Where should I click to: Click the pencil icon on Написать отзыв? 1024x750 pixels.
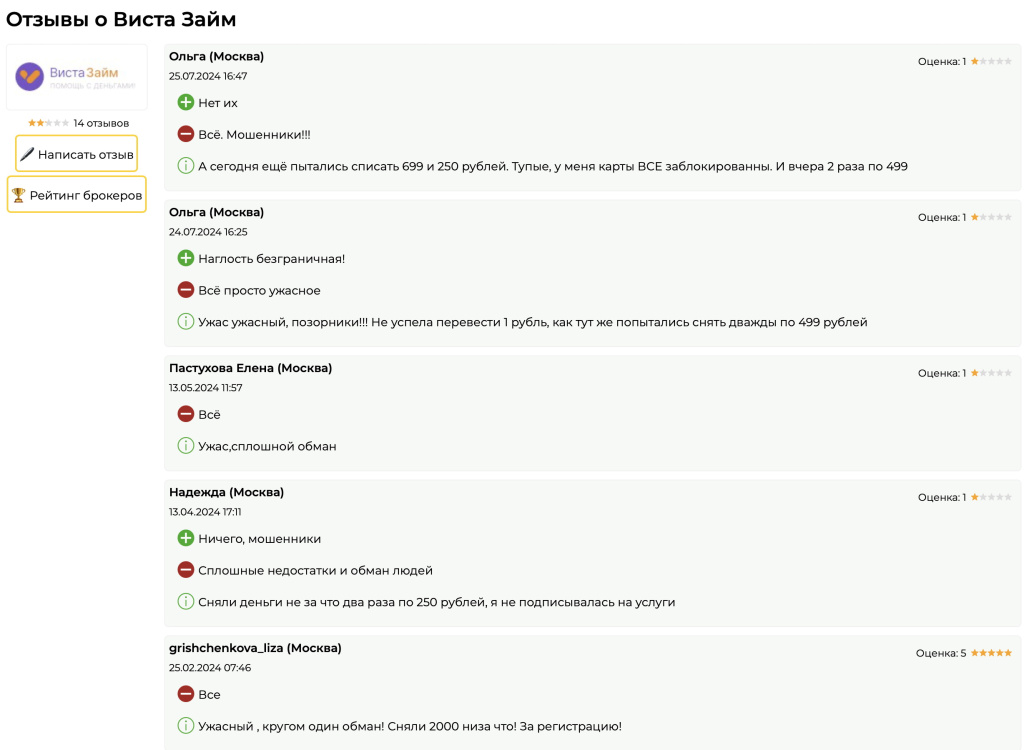tap(27, 154)
